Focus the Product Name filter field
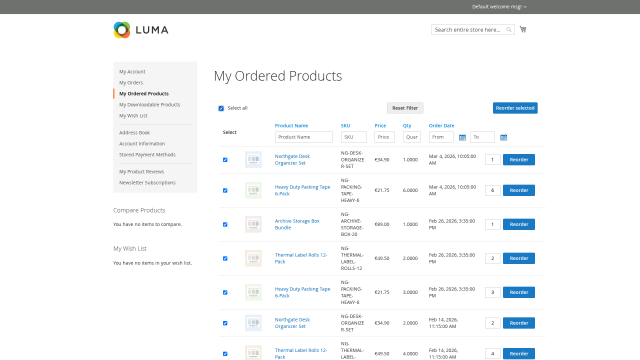 304,137
